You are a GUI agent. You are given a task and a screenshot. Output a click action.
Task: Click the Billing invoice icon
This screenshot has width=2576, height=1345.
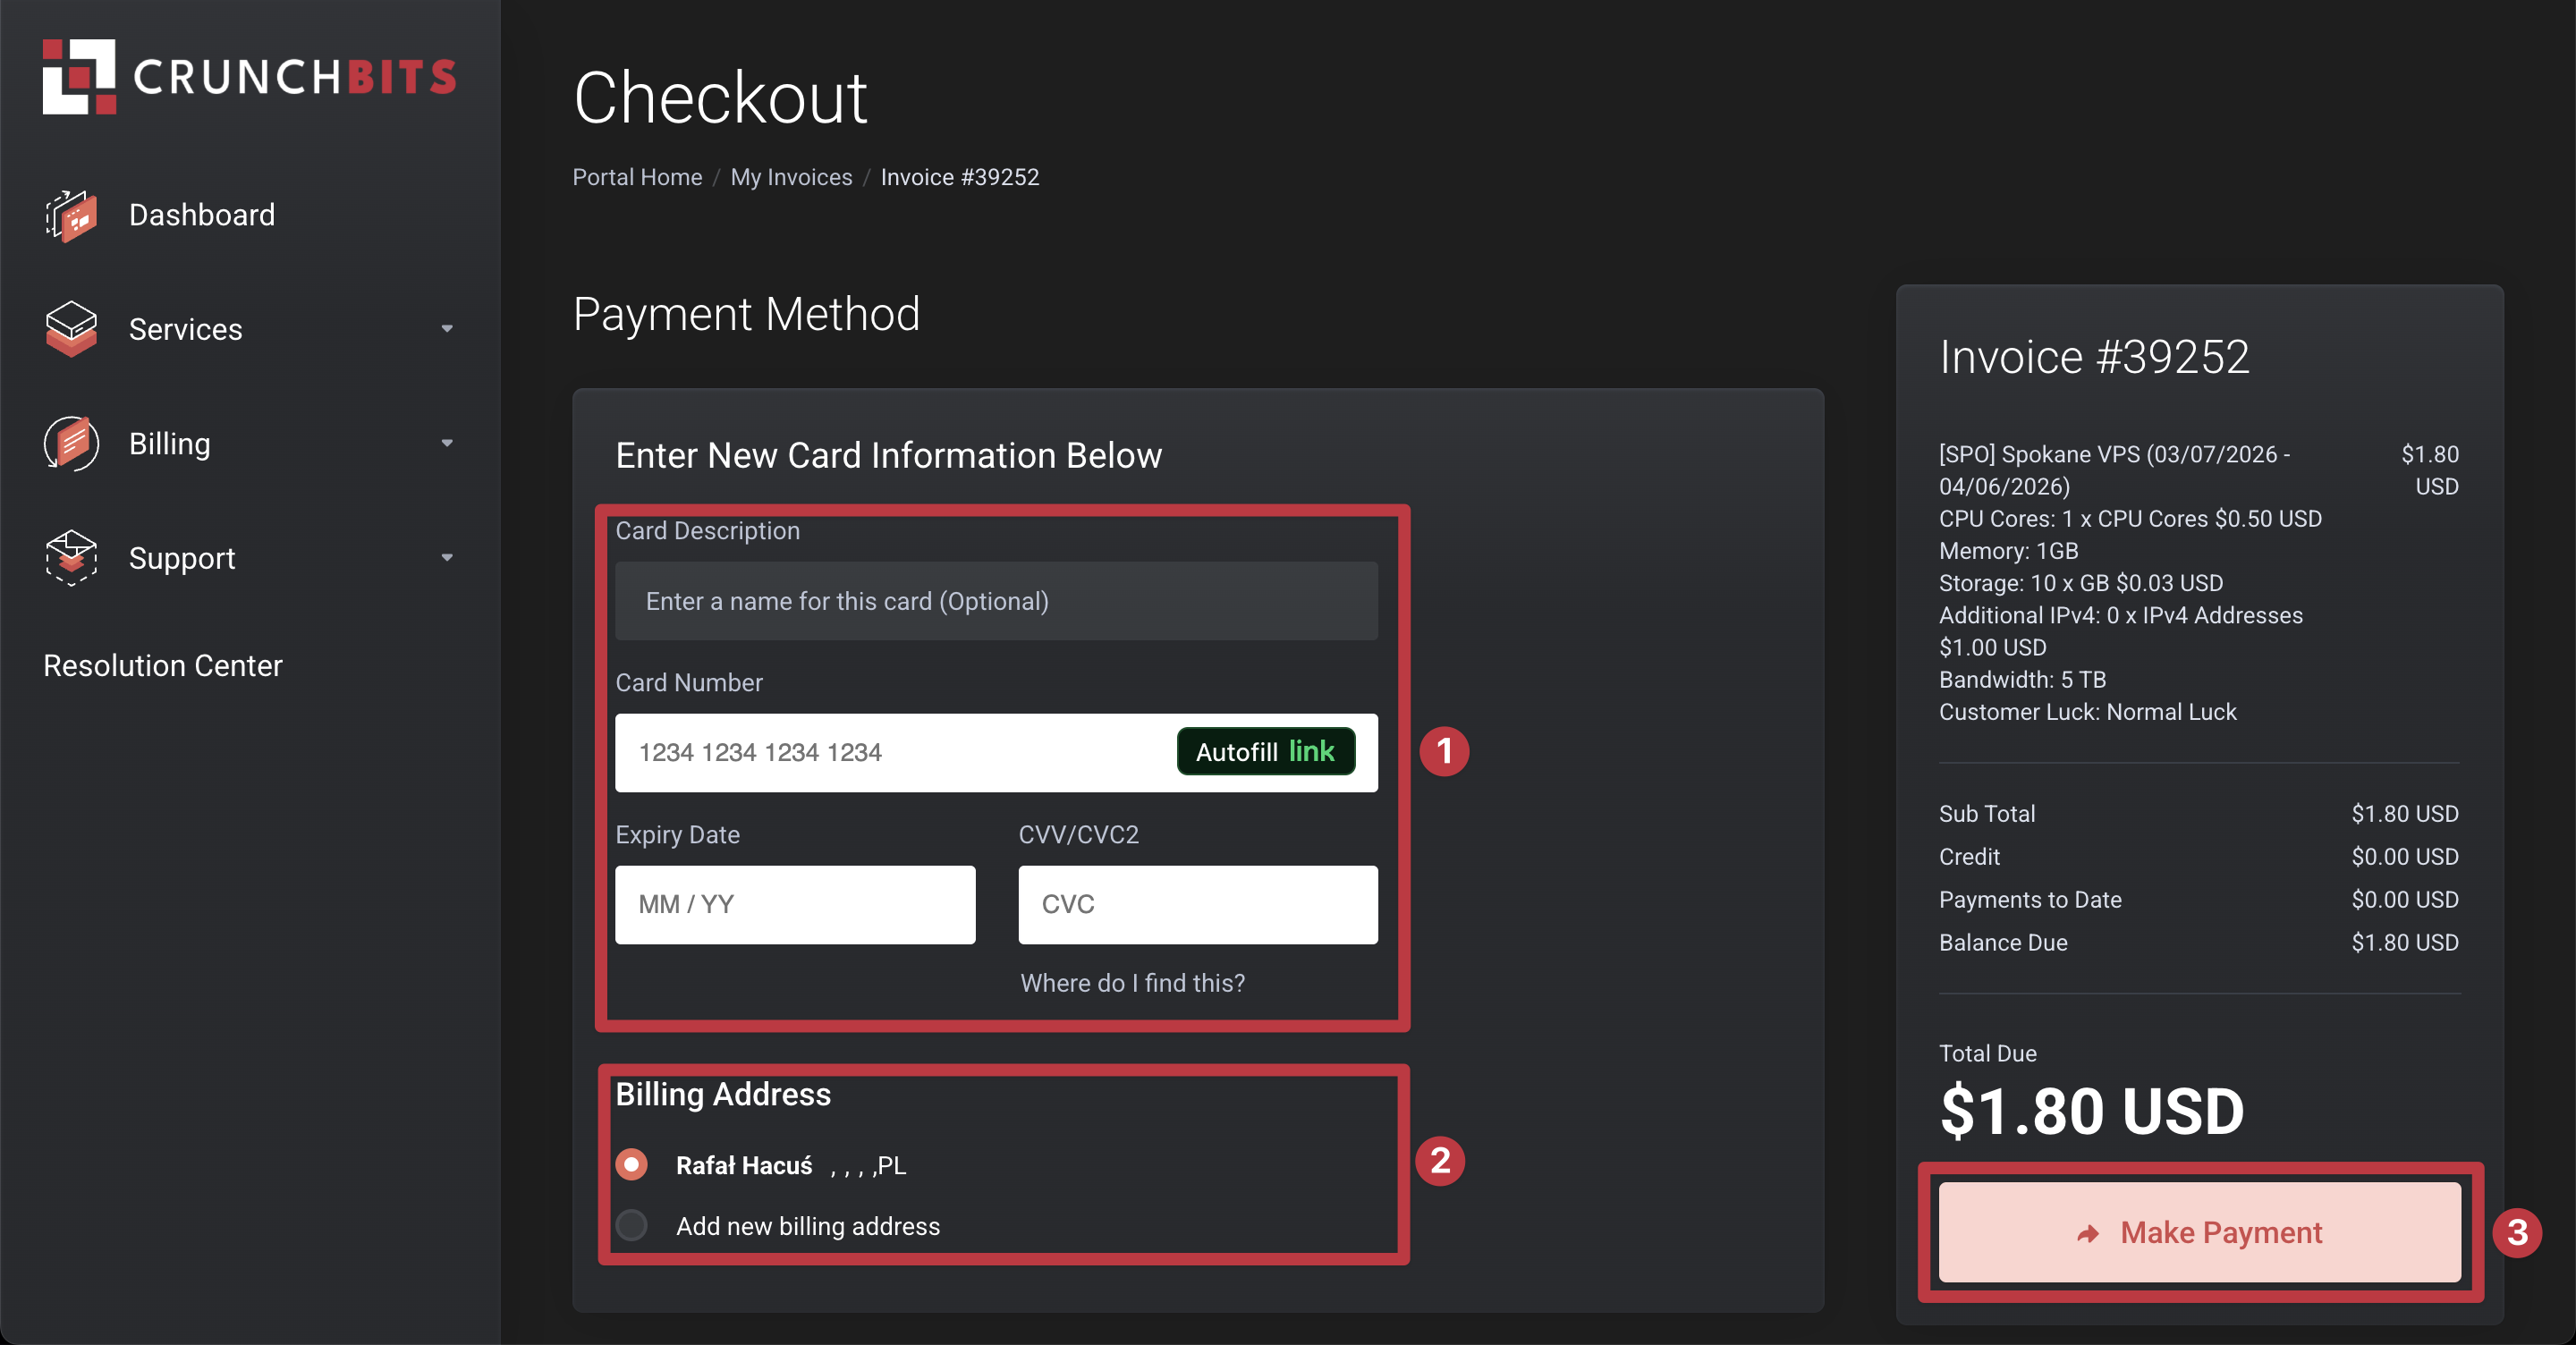(x=71, y=443)
